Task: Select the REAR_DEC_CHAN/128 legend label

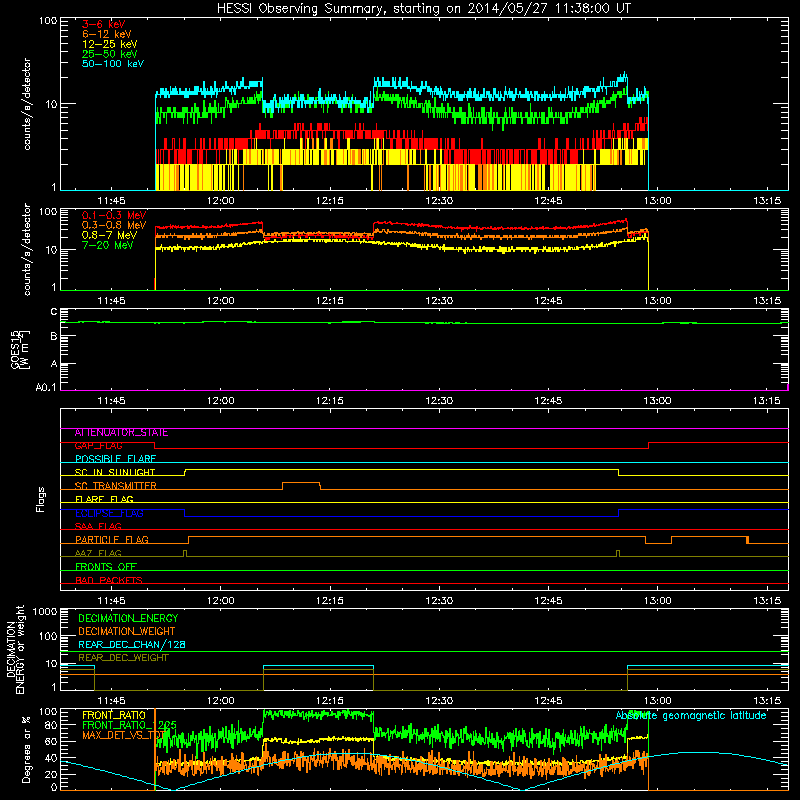Action: tap(132, 645)
